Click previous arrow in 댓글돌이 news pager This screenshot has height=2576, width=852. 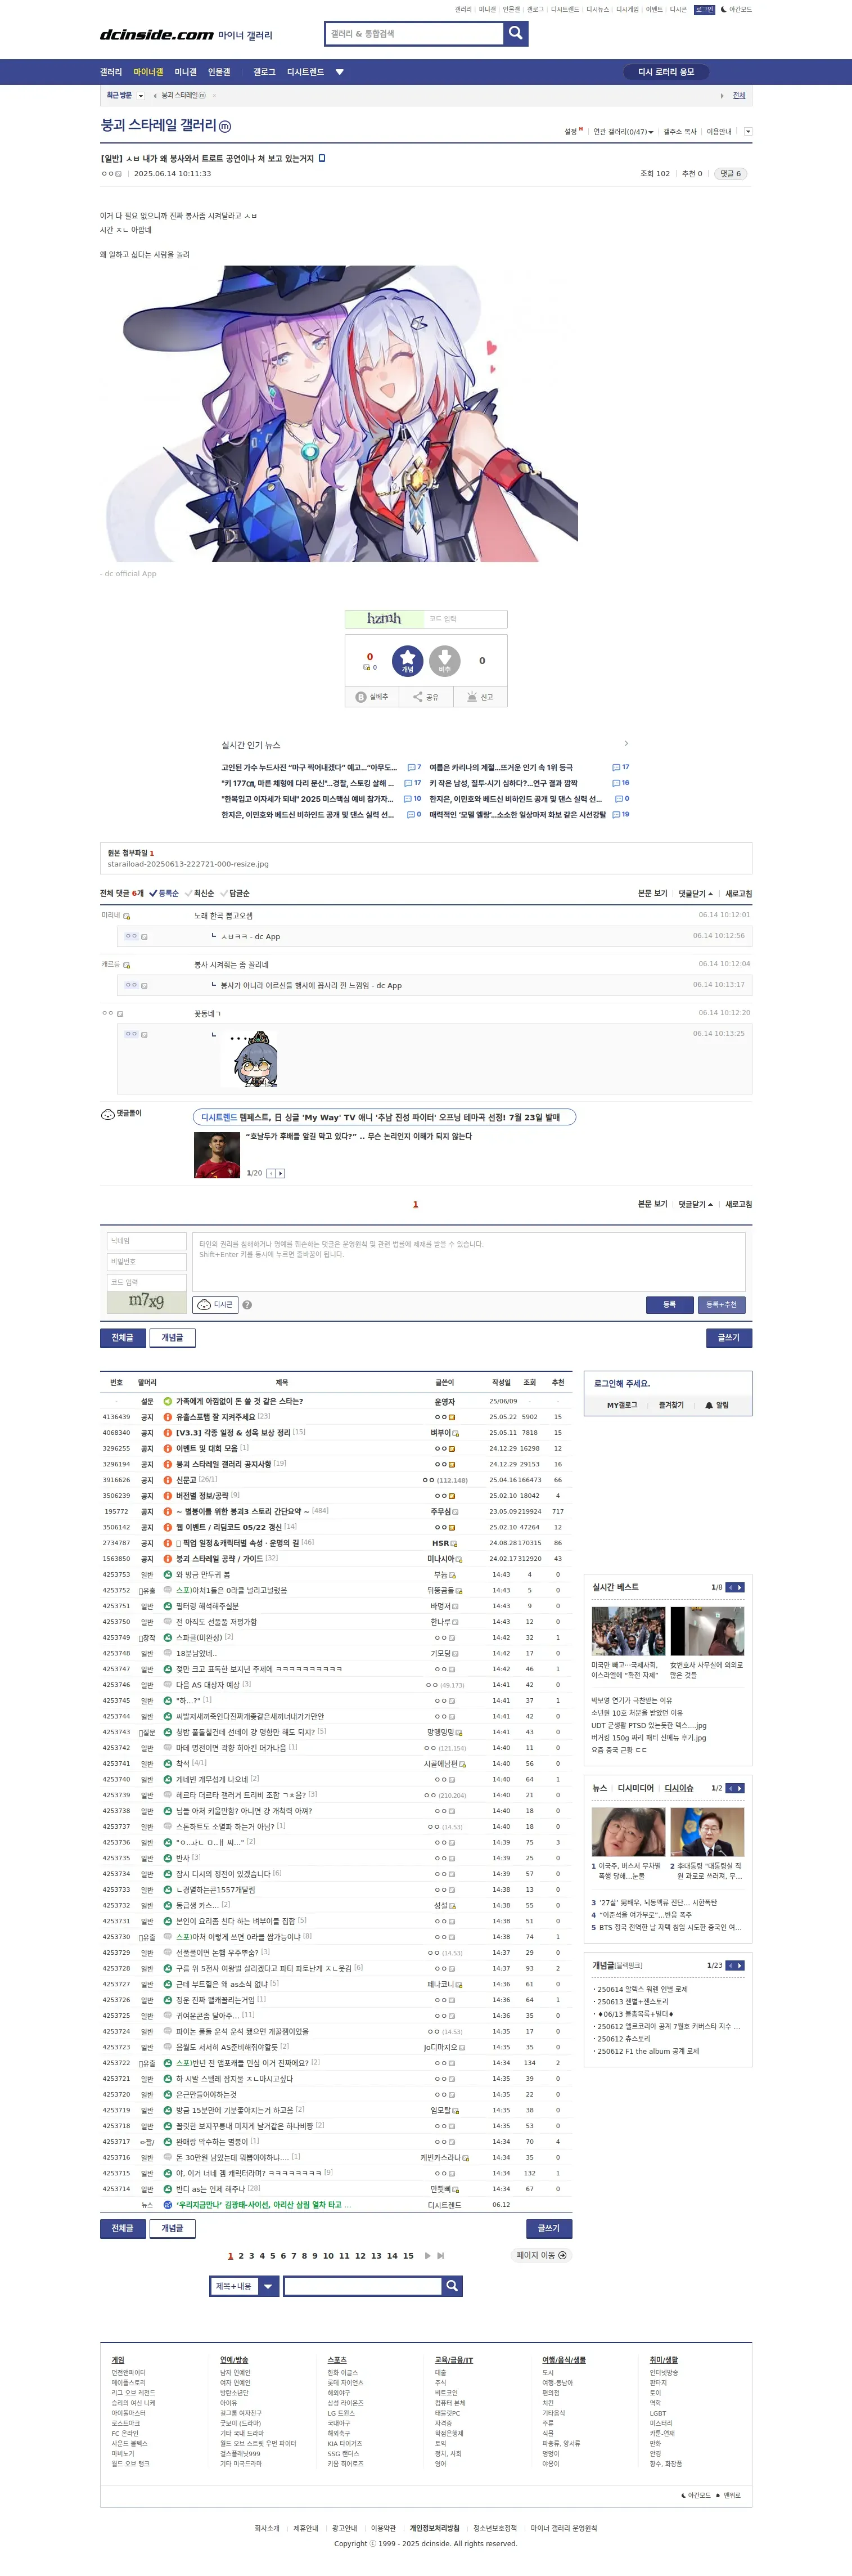(x=271, y=1173)
